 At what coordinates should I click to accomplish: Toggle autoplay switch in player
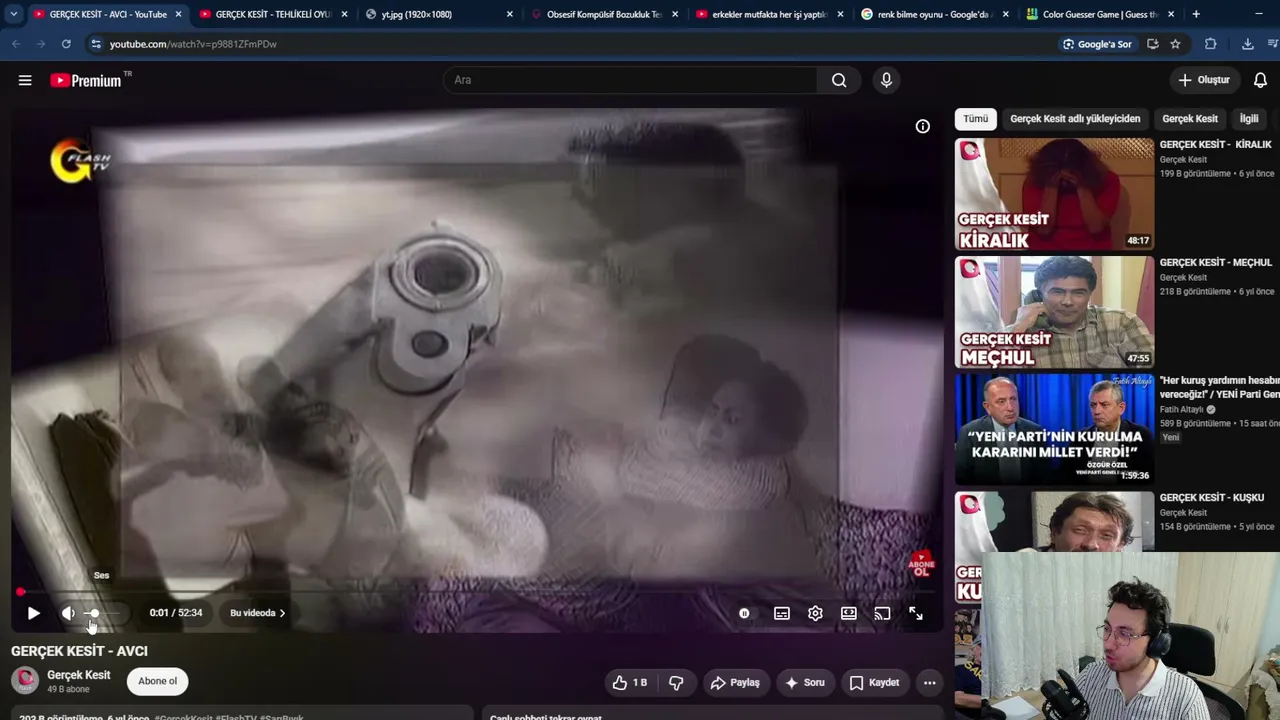[x=744, y=613]
